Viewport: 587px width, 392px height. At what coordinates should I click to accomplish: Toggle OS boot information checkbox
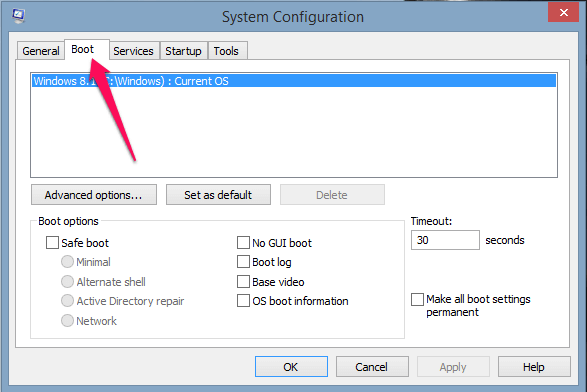243,301
